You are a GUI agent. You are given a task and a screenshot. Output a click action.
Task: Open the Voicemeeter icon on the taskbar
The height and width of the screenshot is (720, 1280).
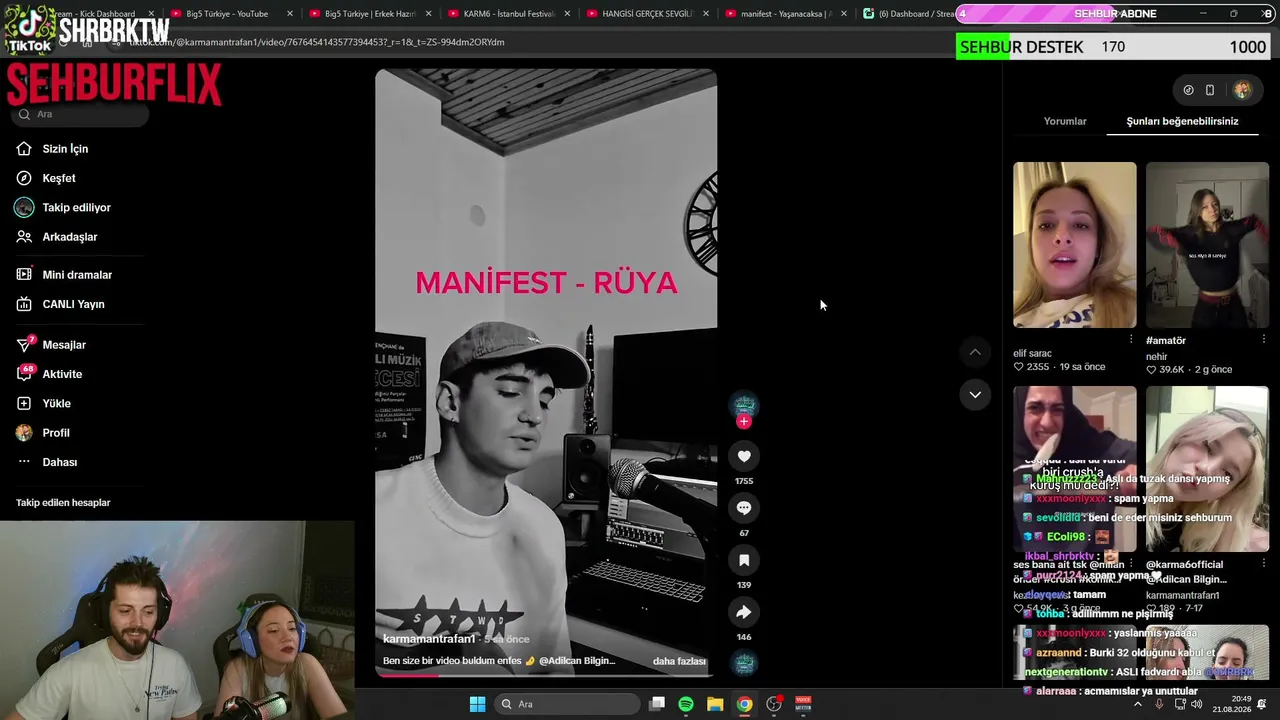[803, 704]
